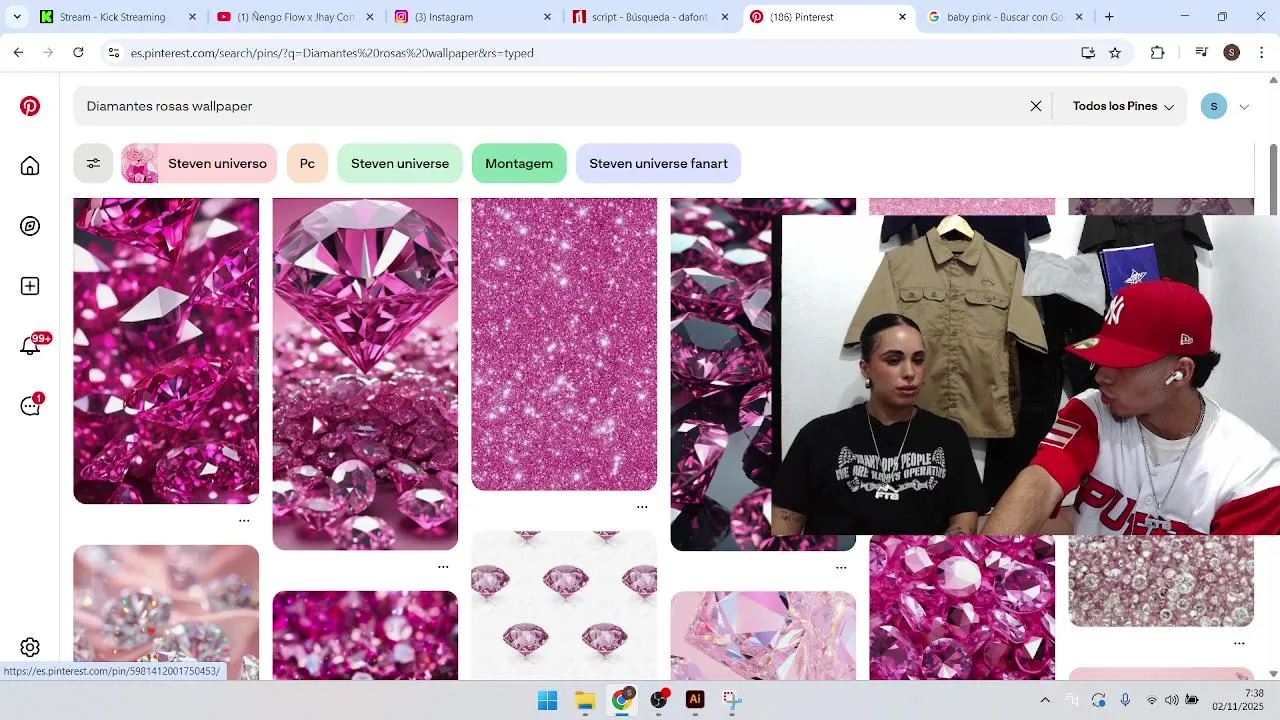
Task: Expand the account menu chevron
Action: click(x=1244, y=107)
